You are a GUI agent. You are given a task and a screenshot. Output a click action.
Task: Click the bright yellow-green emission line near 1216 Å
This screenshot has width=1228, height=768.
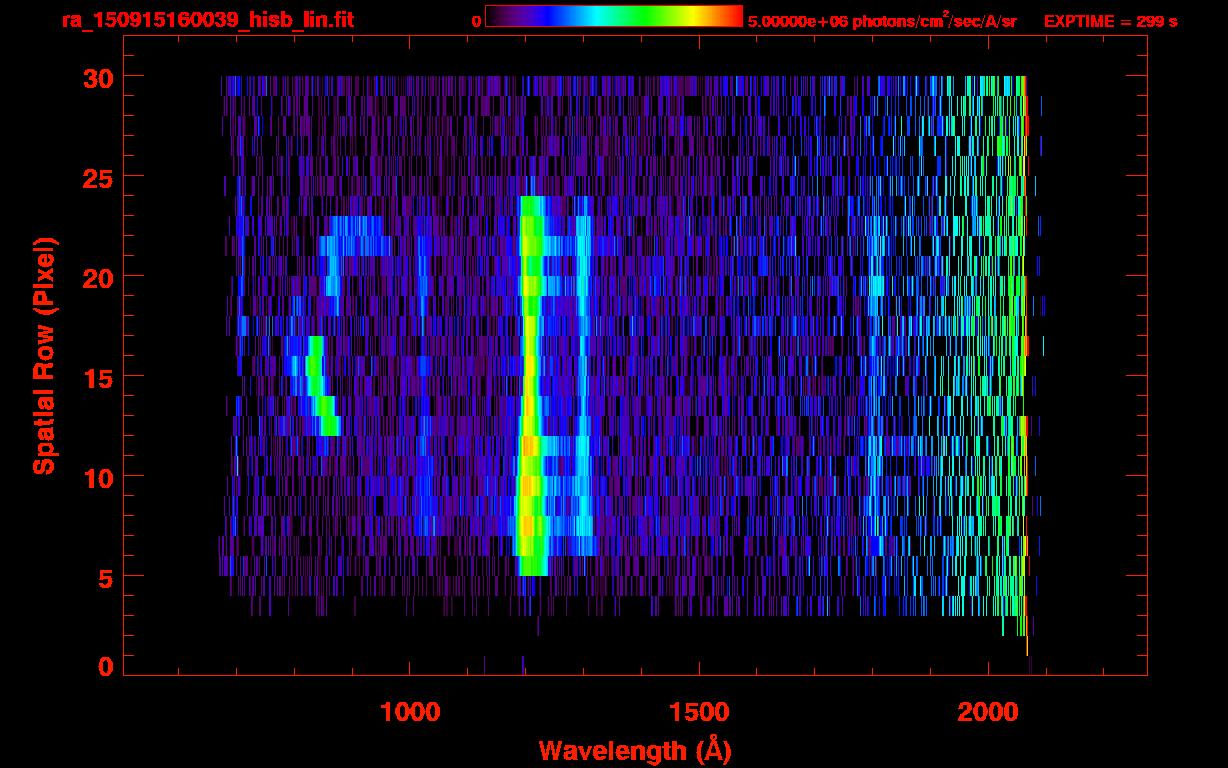(x=531, y=385)
